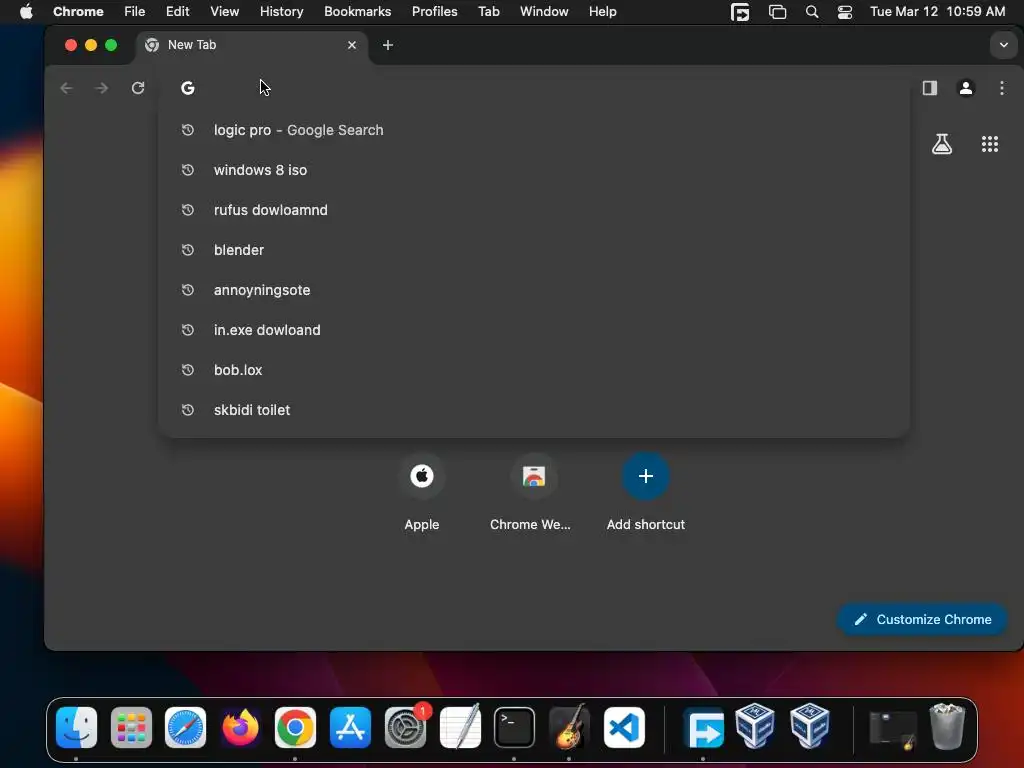Open the History menu
1024x768 pixels.
coord(281,12)
